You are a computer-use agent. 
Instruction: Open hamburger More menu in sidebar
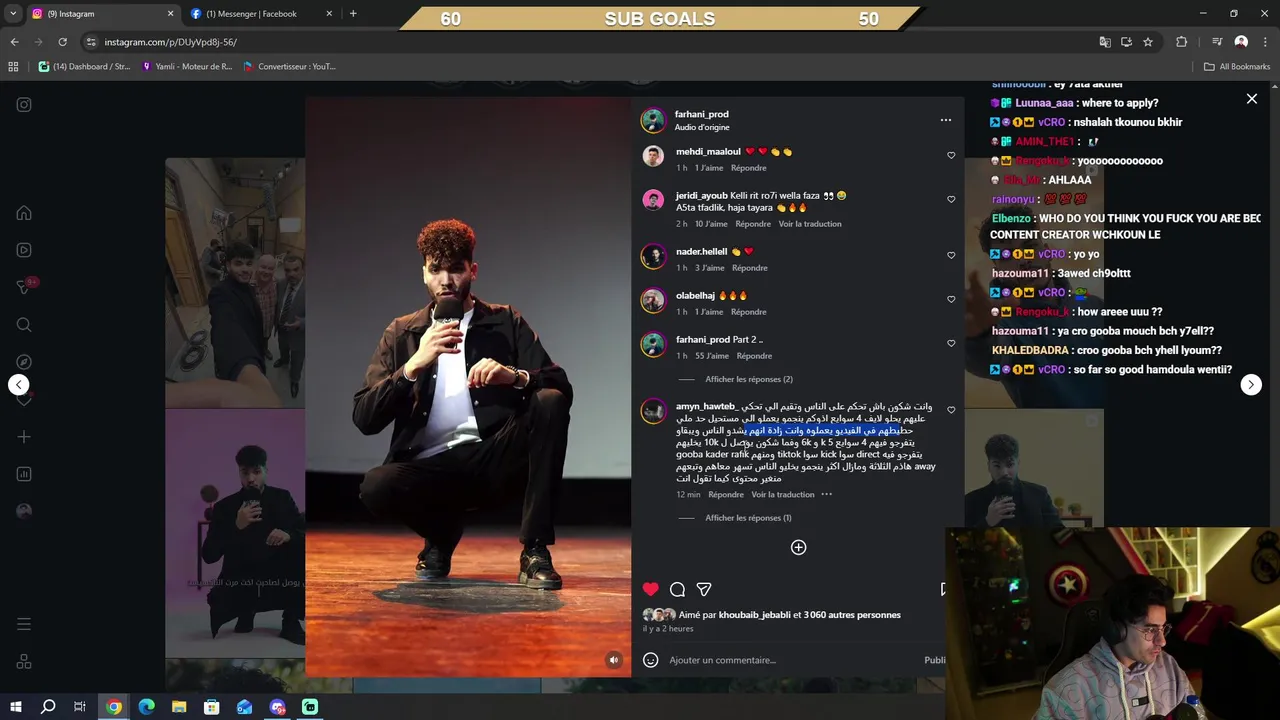coord(24,624)
